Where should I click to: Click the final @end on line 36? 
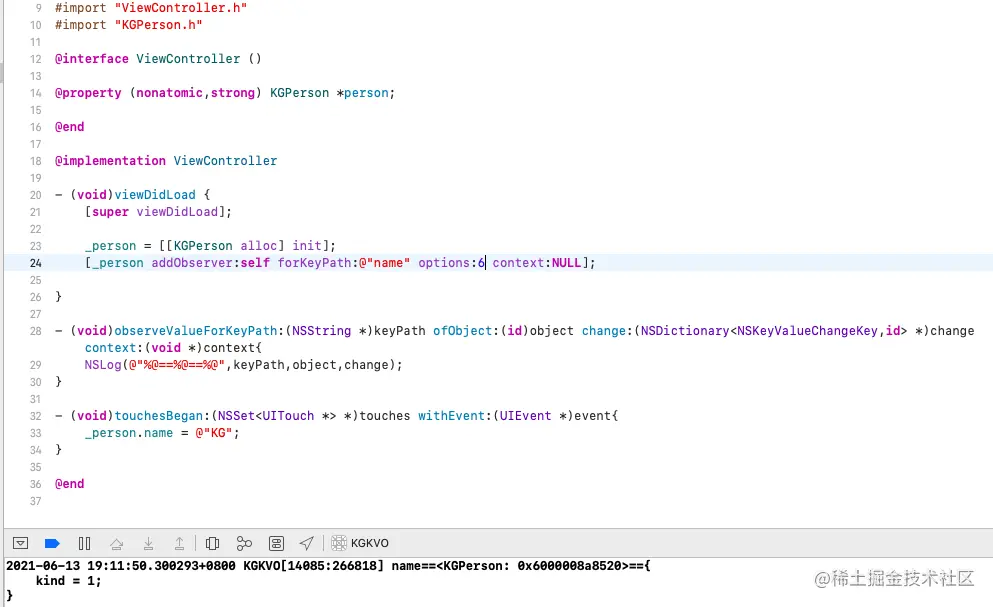point(70,484)
